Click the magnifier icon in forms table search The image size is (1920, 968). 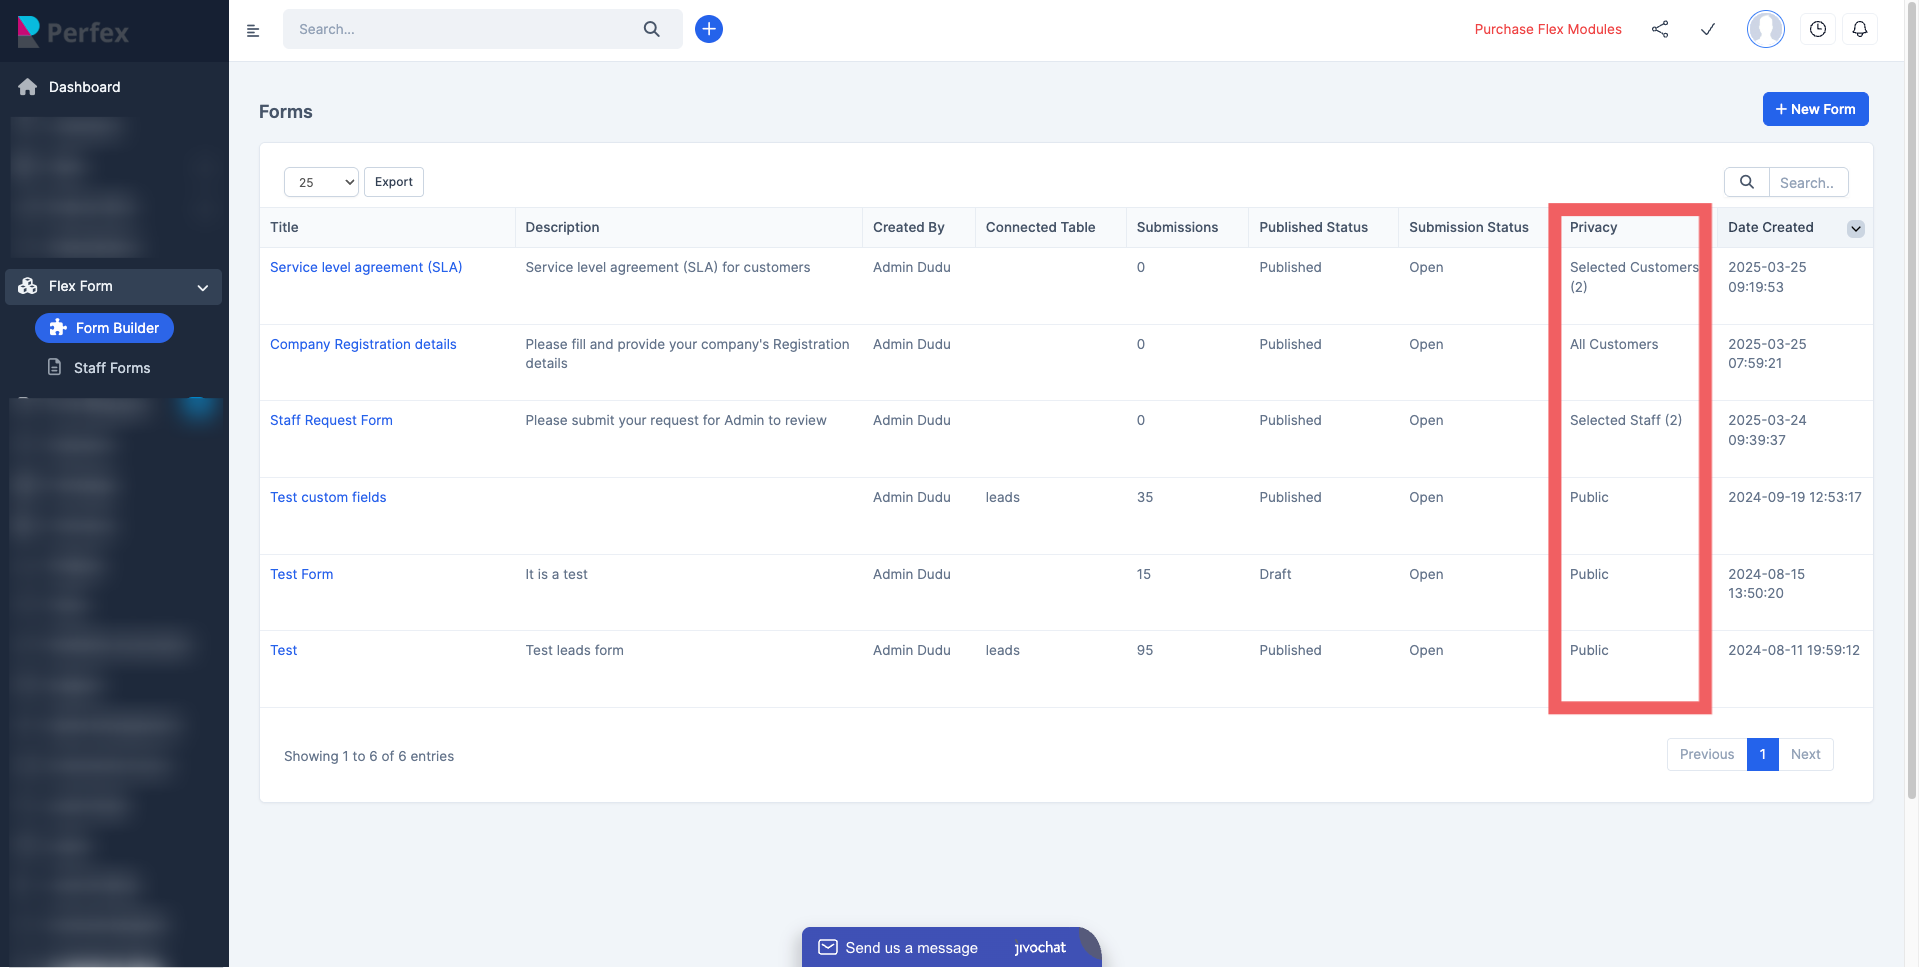pos(1746,182)
